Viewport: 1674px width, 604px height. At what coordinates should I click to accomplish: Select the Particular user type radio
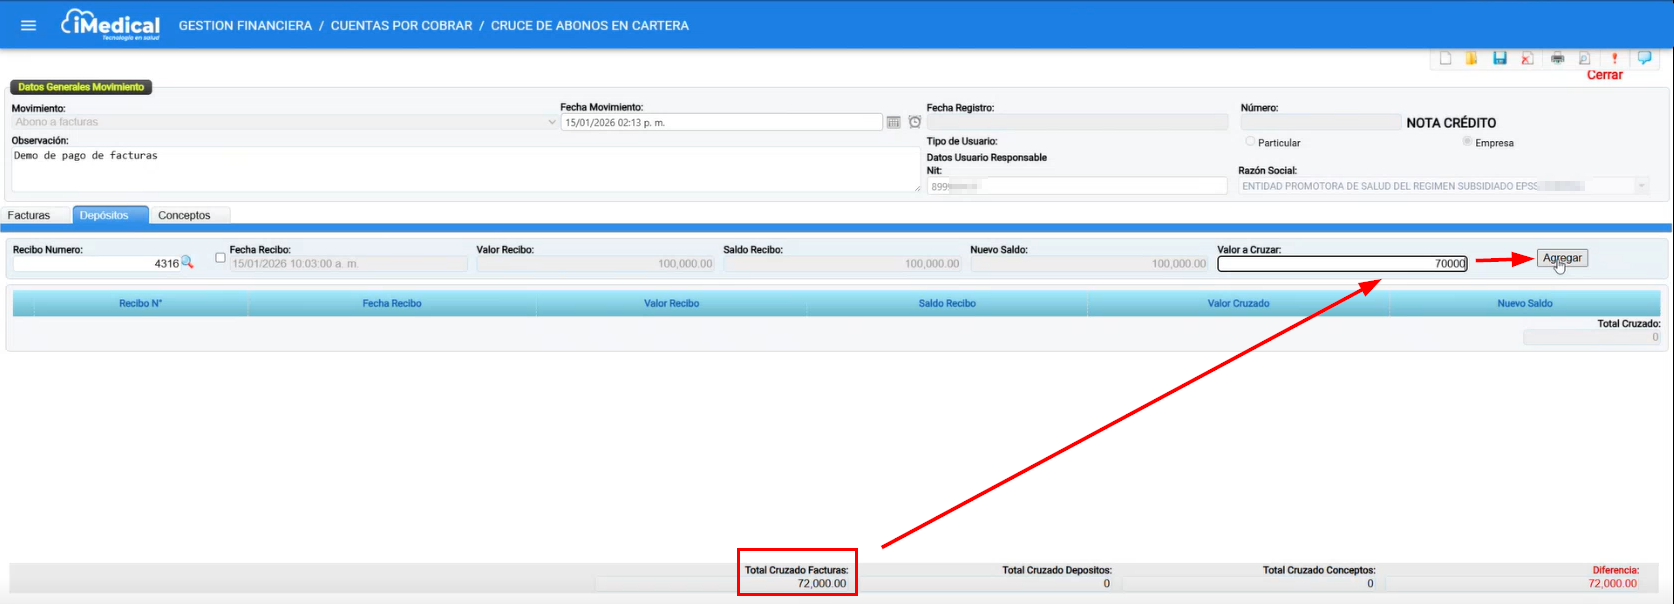click(x=1250, y=142)
